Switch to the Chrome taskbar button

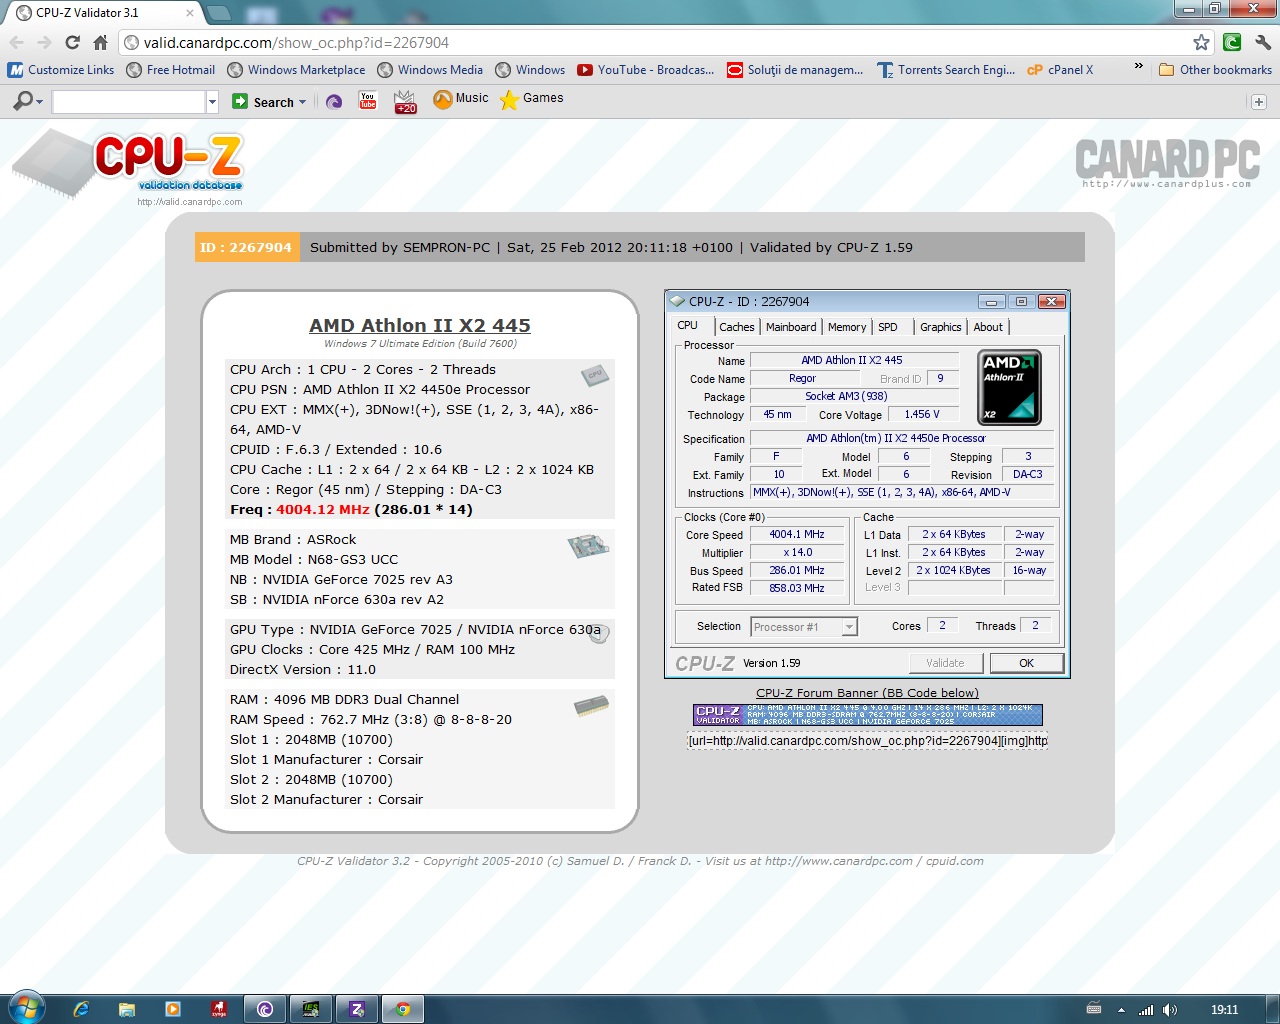(x=403, y=1009)
